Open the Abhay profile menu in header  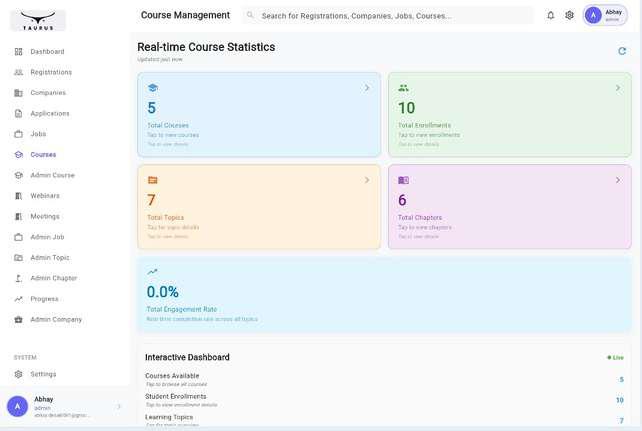coord(605,16)
